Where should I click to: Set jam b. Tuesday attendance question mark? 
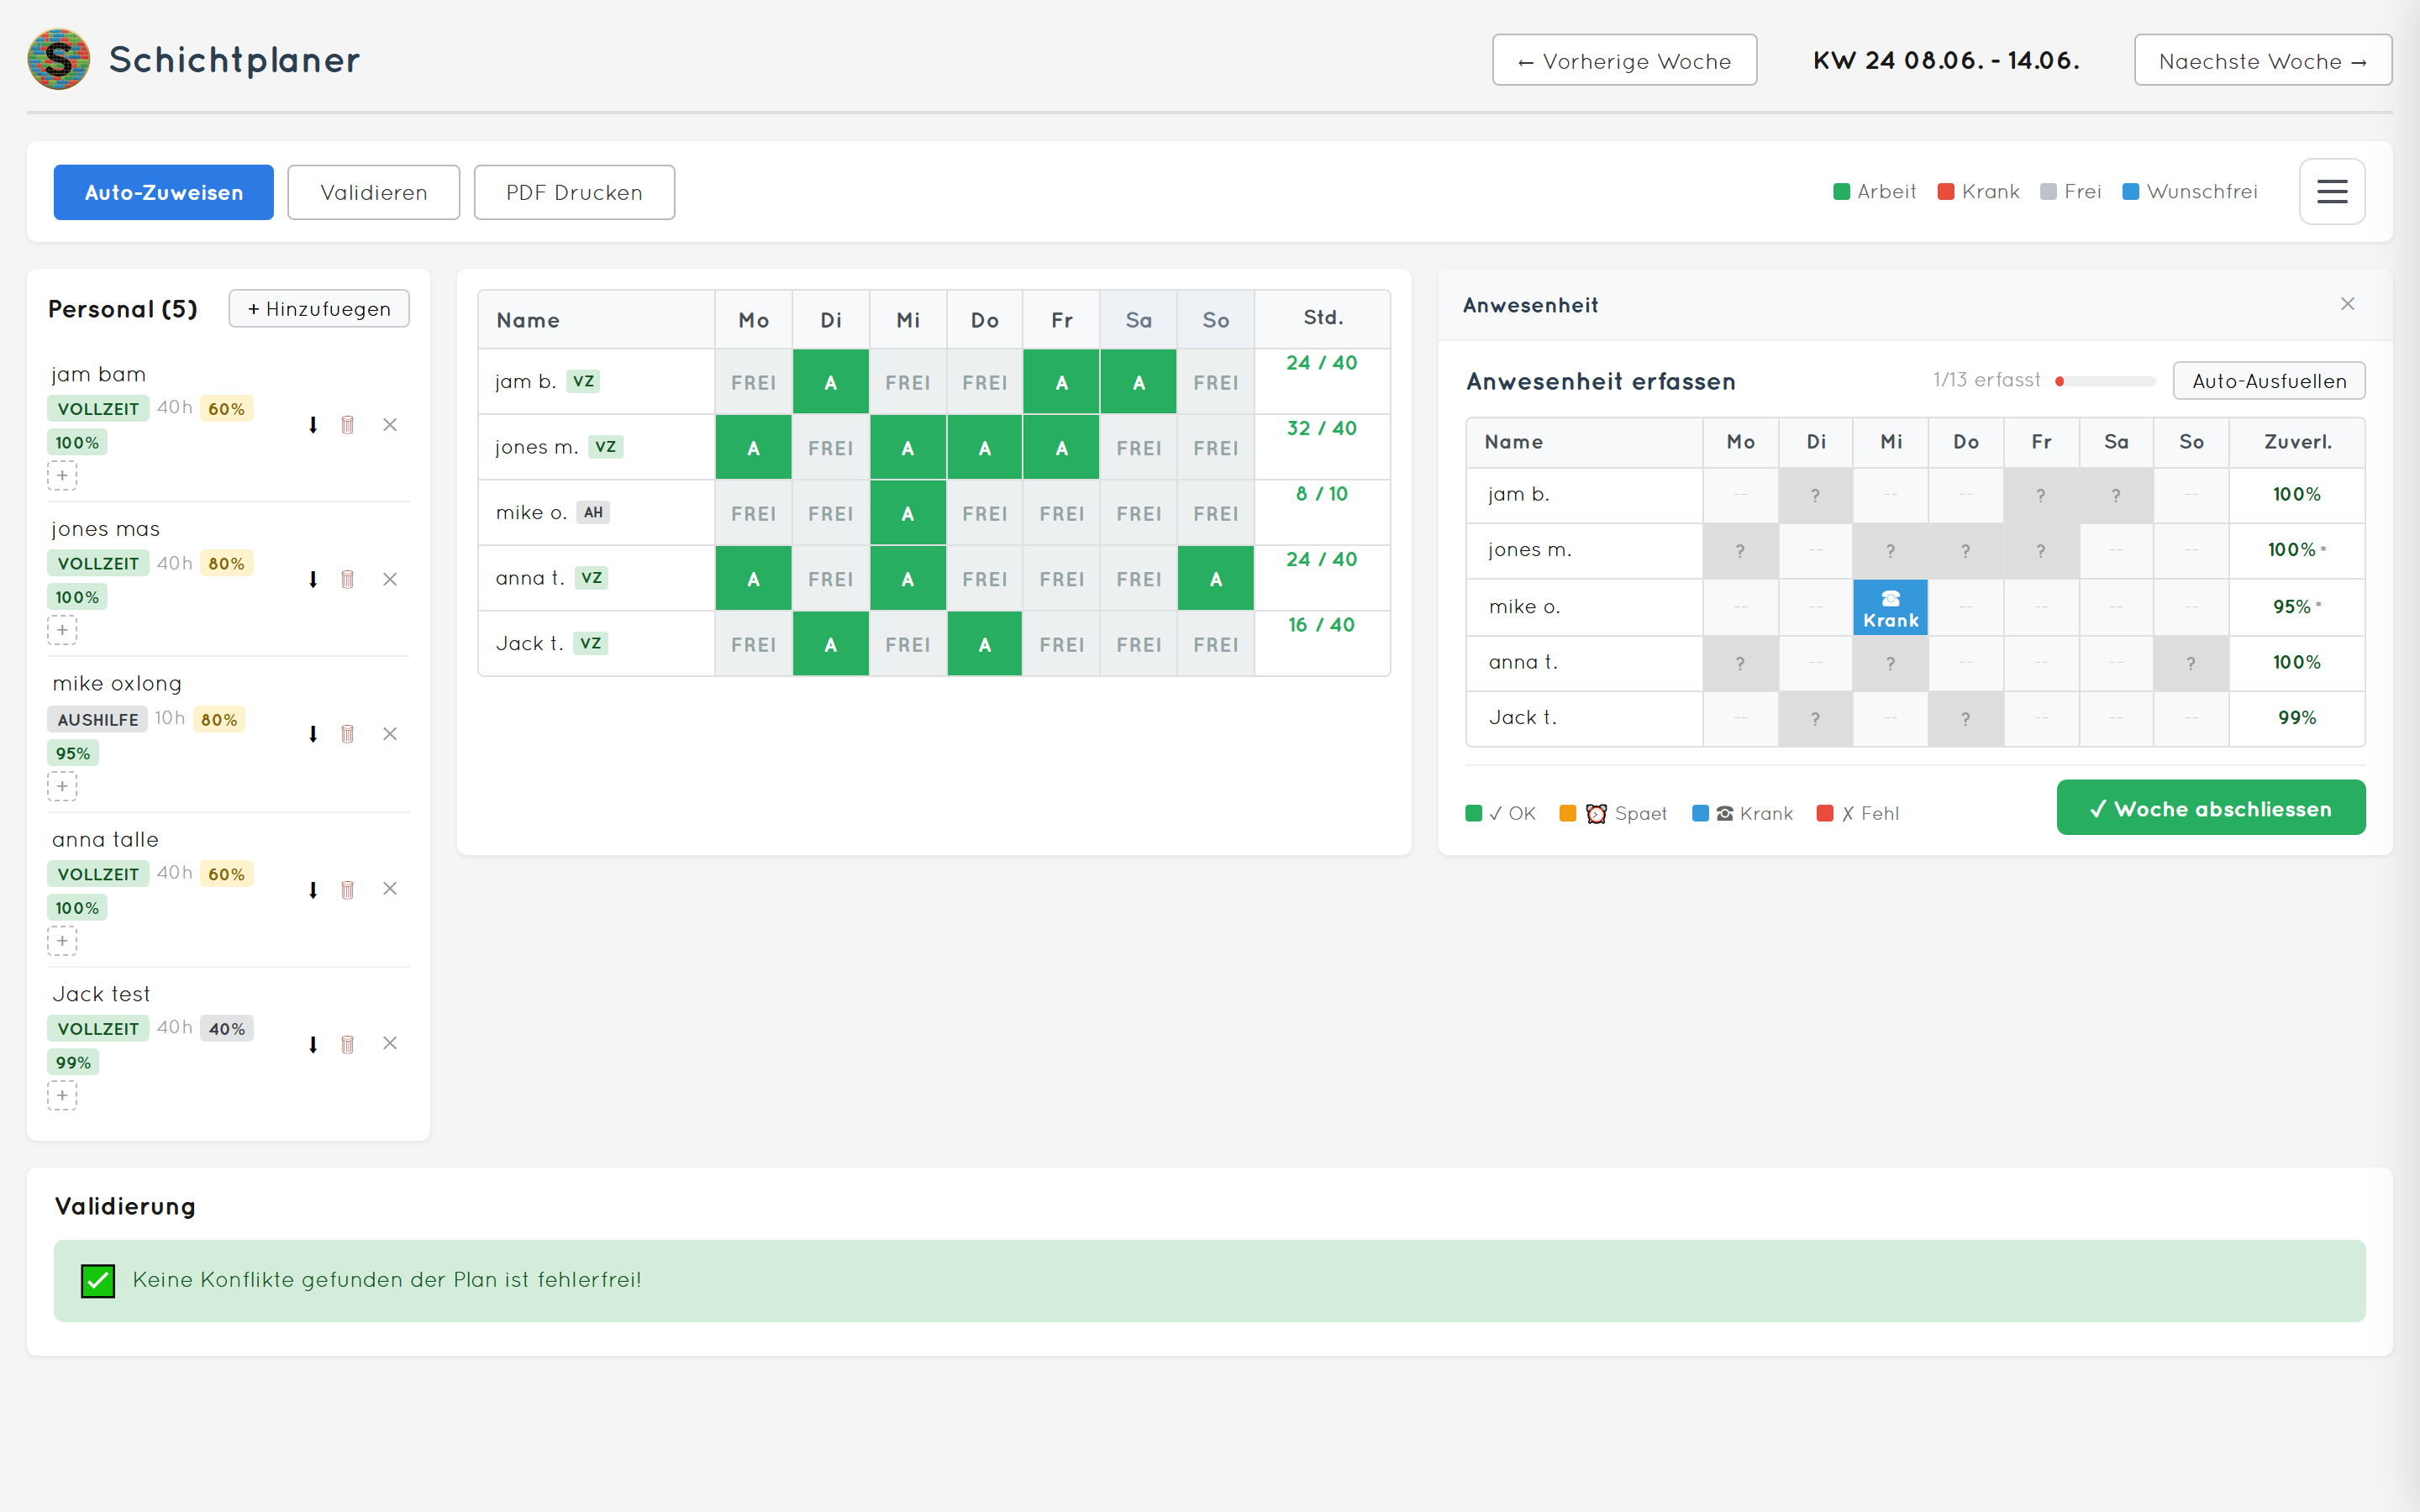(1815, 495)
